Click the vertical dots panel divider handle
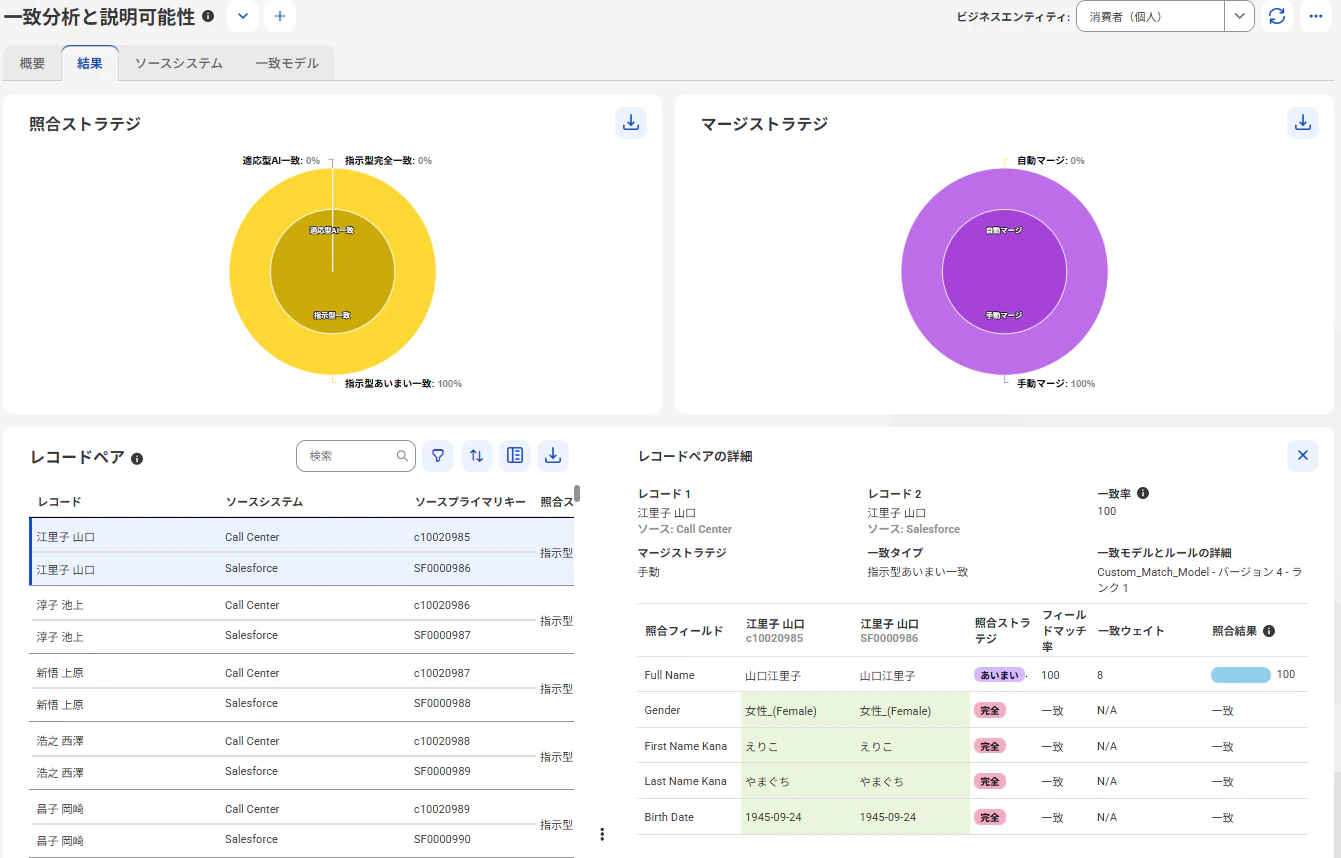The image size is (1341, 858). click(x=602, y=834)
